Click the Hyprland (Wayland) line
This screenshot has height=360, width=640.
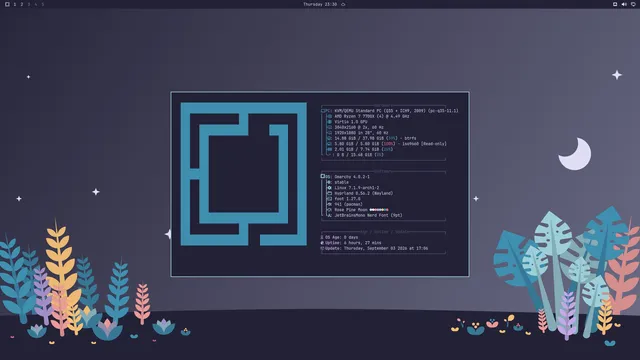point(364,193)
